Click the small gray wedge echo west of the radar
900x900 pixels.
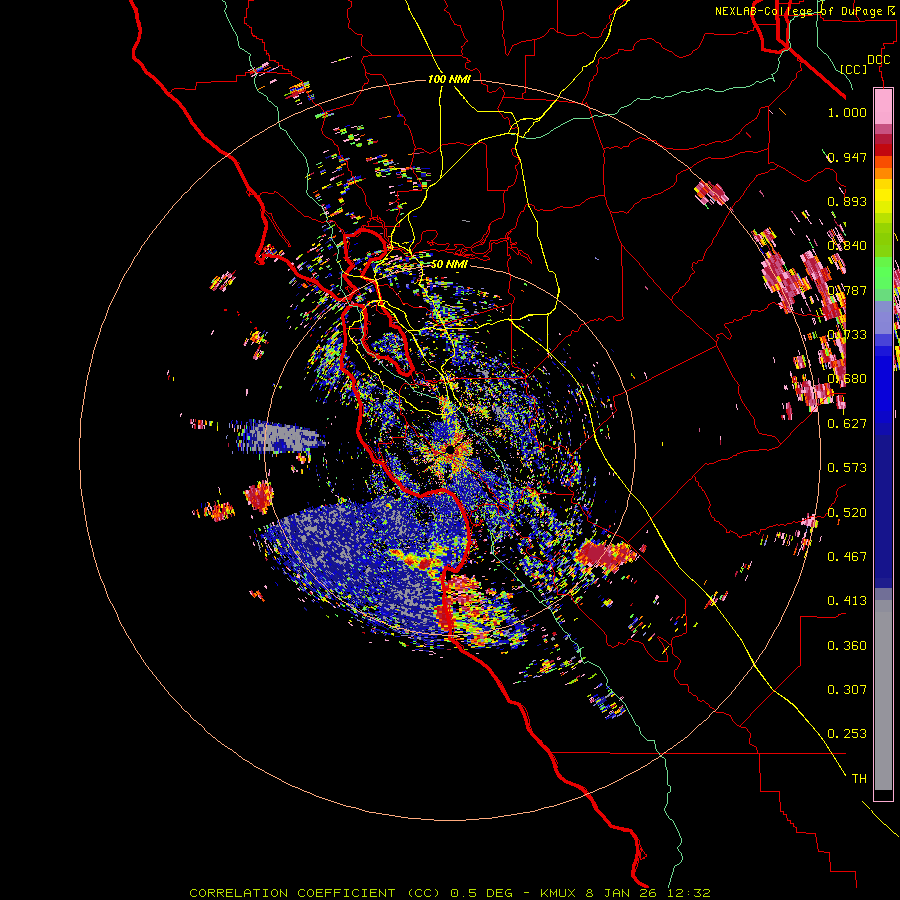(x=280, y=436)
